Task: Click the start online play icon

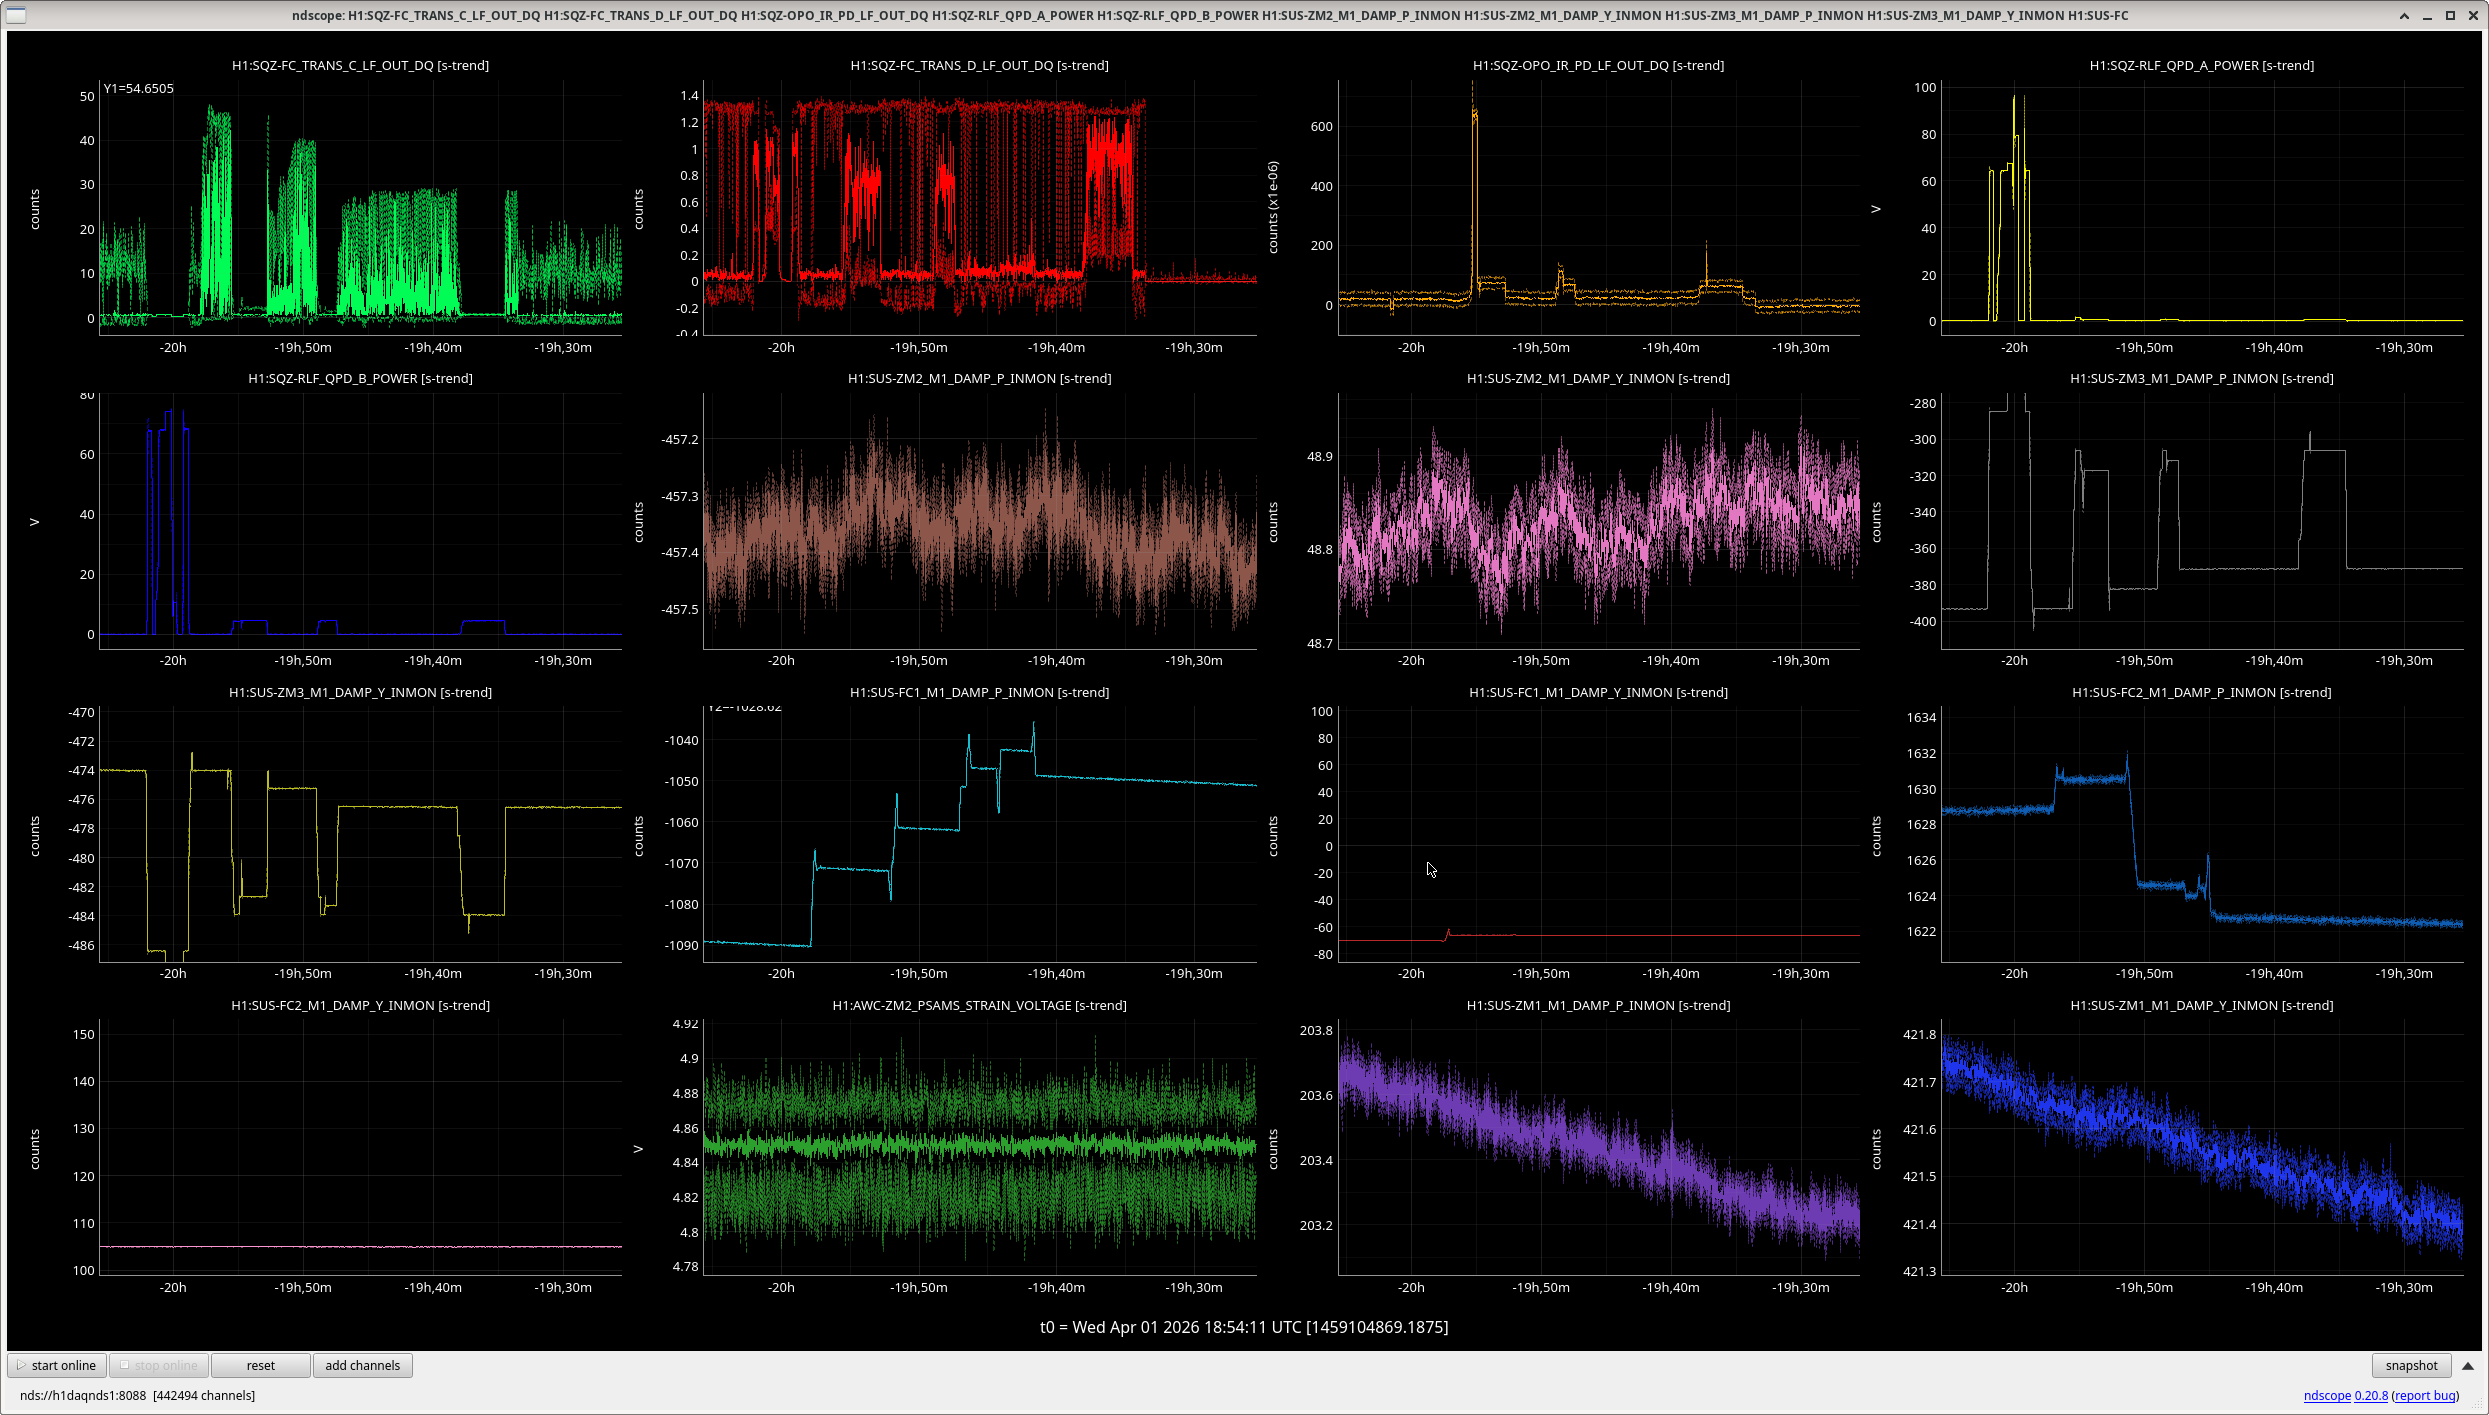Action: [21, 1365]
